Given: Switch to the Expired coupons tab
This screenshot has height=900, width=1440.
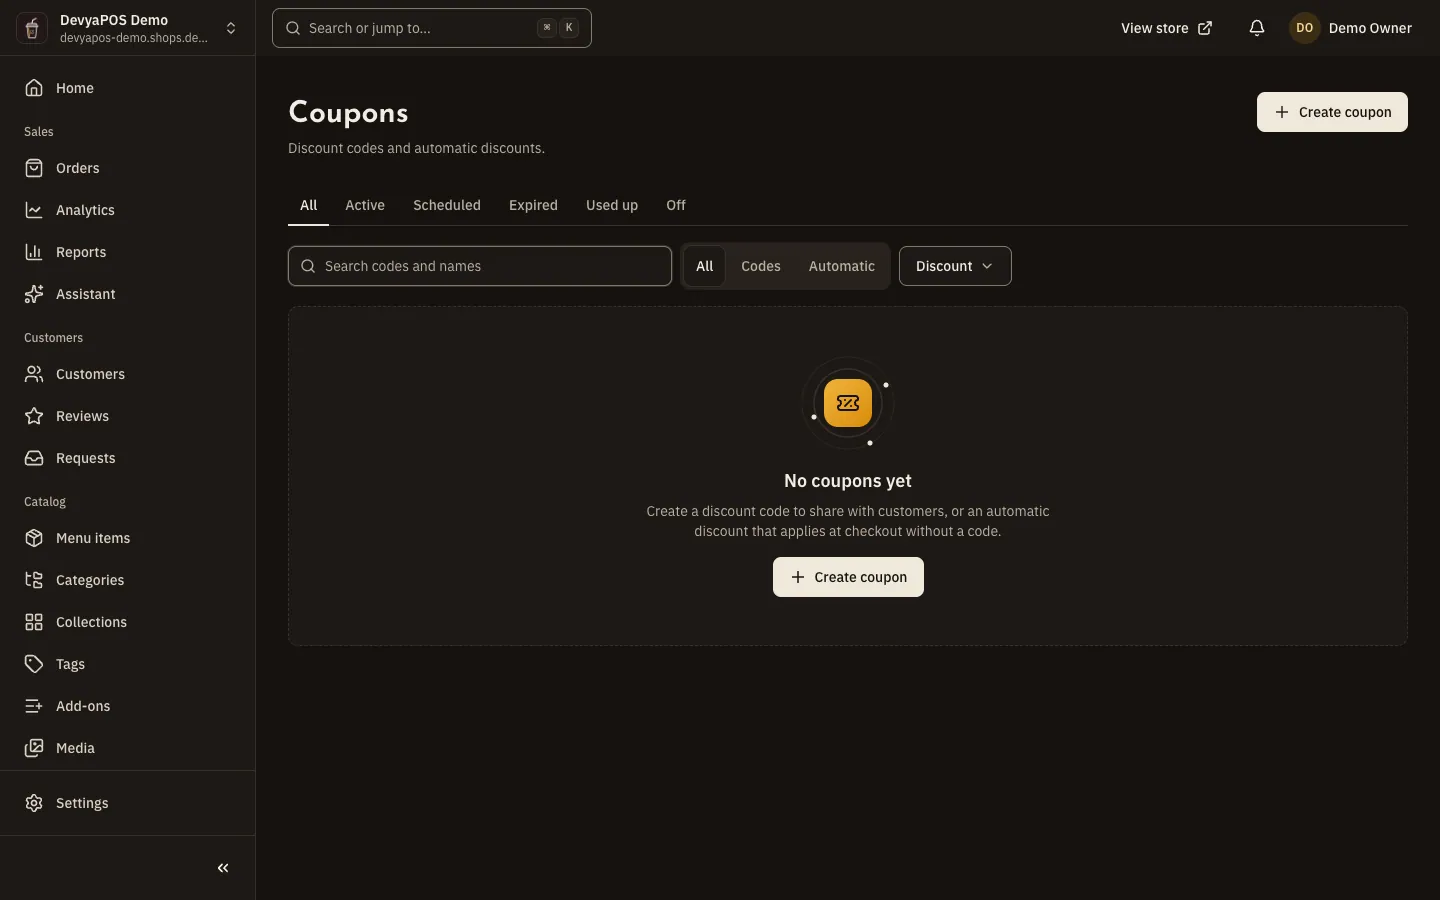Looking at the screenshot, I should tap(533, 205).
